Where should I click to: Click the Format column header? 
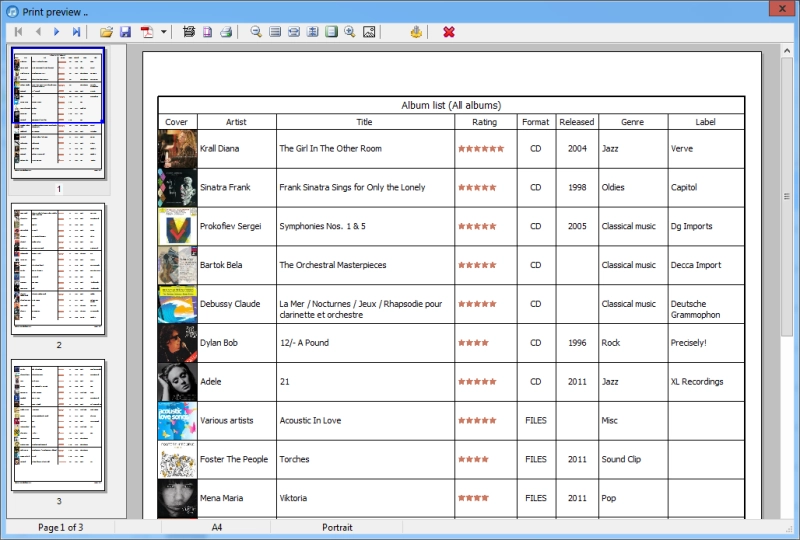coord(536,122)
